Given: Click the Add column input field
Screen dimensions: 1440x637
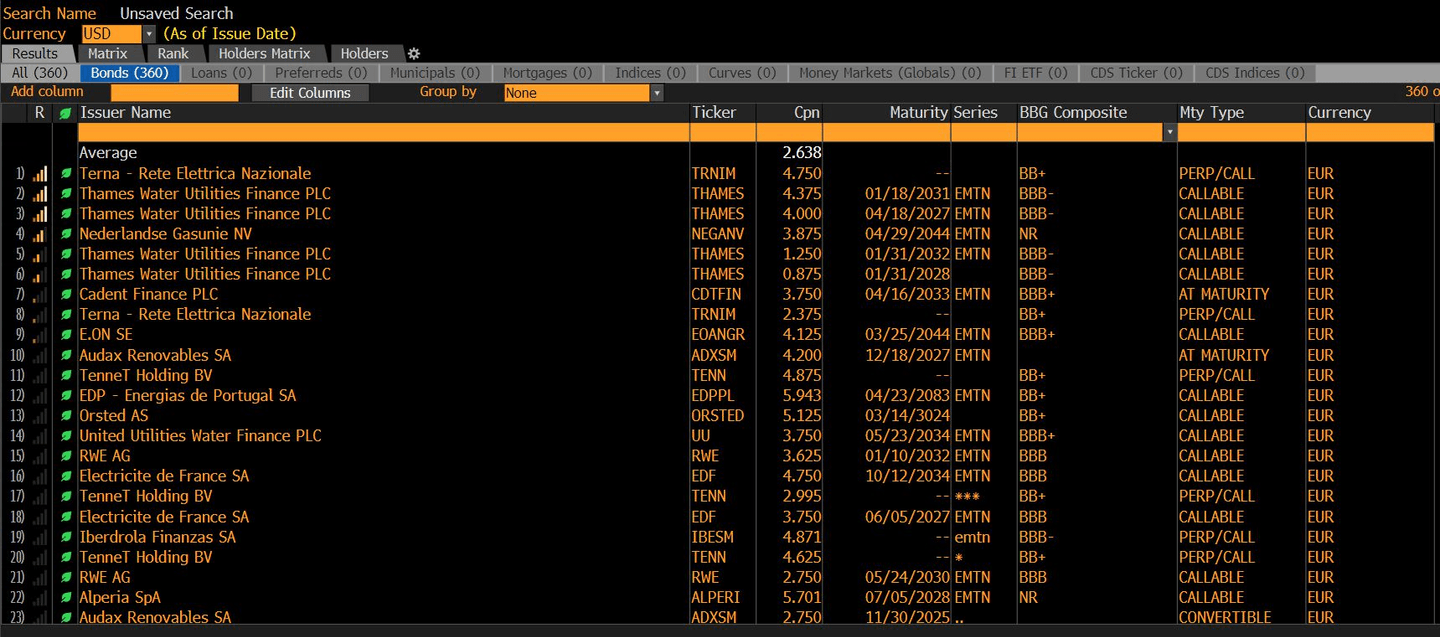Looking at the screenshot, I should [x=174, y=93].
